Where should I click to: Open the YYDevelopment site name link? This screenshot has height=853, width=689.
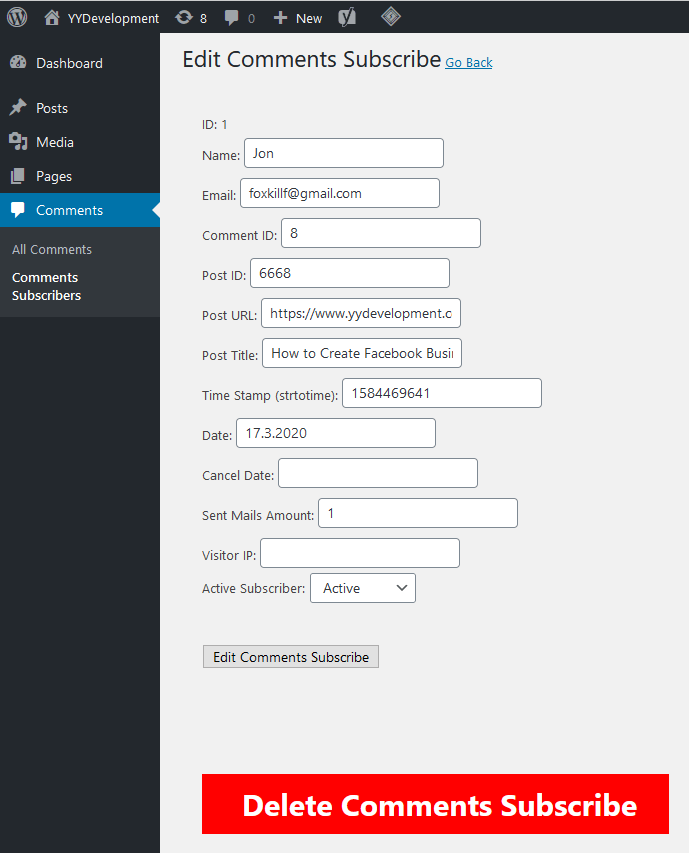(x=113, y=18)
